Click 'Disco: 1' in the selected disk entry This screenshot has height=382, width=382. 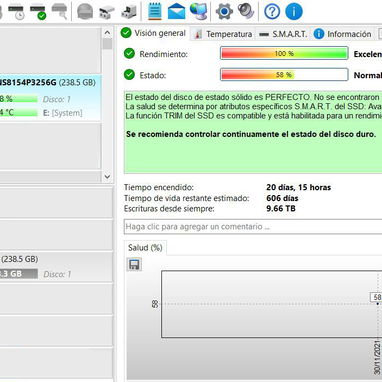(57, 99)
